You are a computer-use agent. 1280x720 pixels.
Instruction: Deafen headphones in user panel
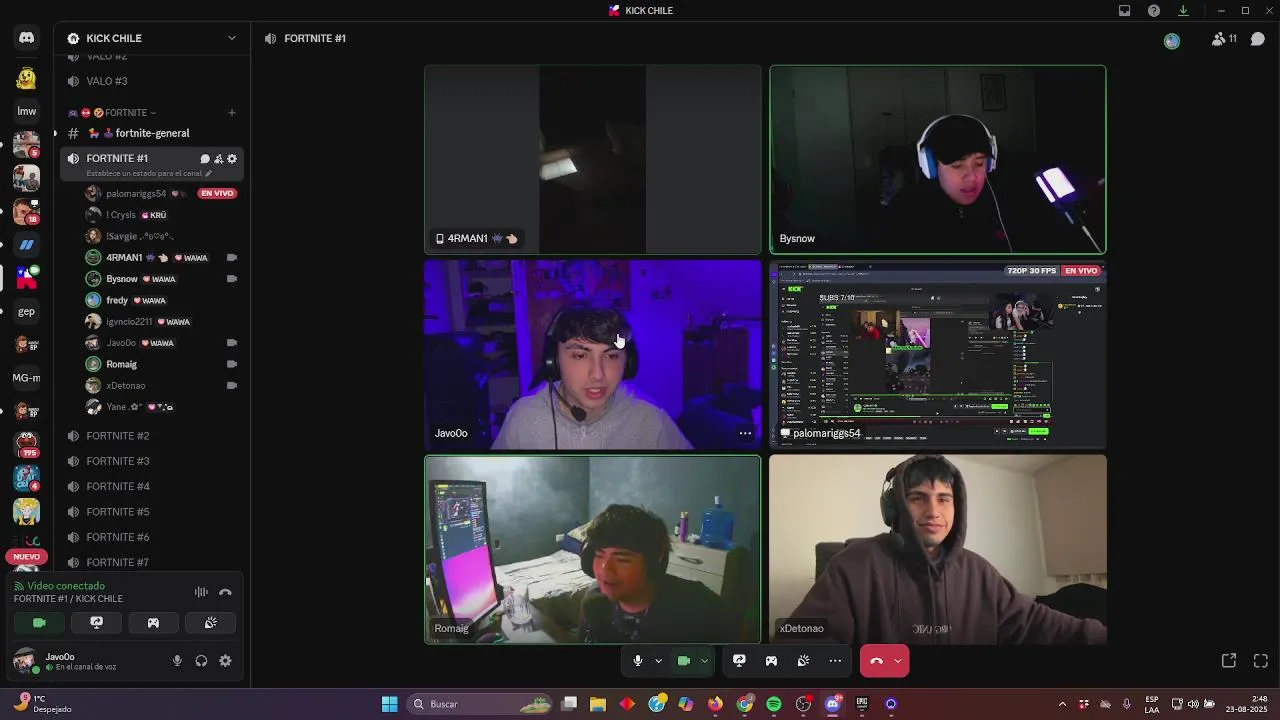coord(201,661)
